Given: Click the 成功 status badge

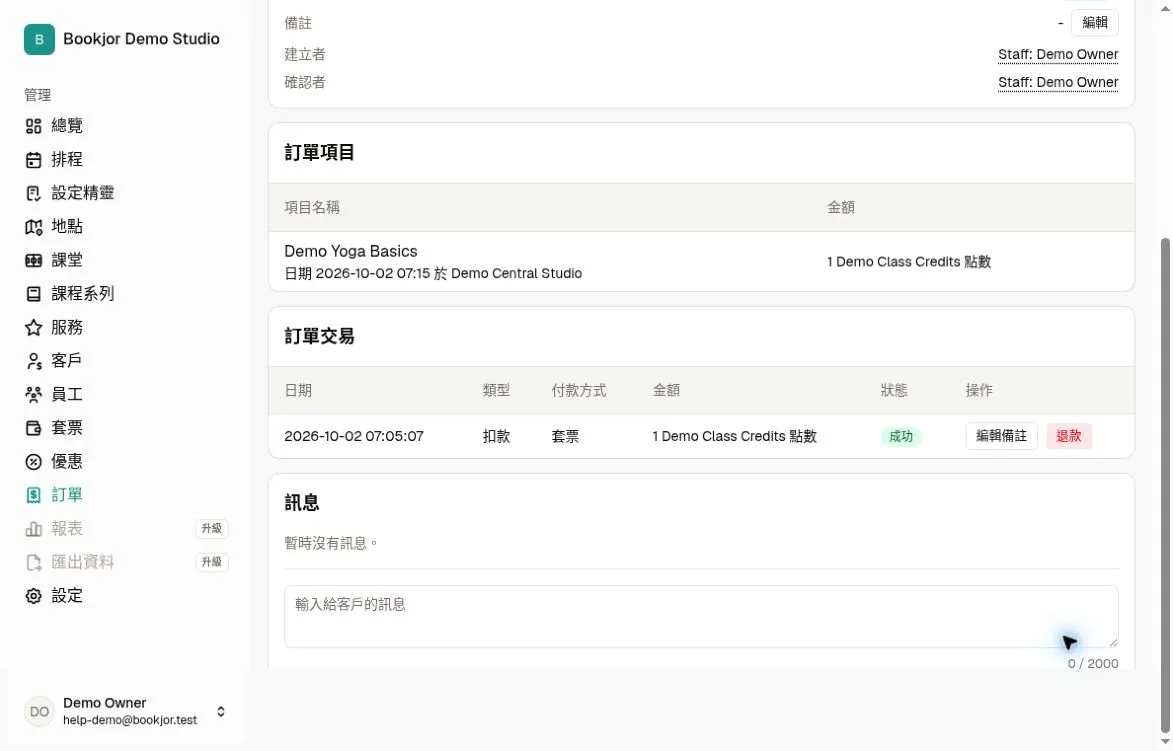Looking at the screenshot, I should tap(901, 436).
